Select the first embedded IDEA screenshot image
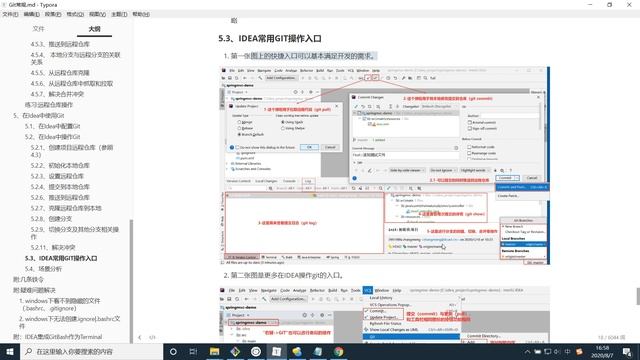 point(384,166)
